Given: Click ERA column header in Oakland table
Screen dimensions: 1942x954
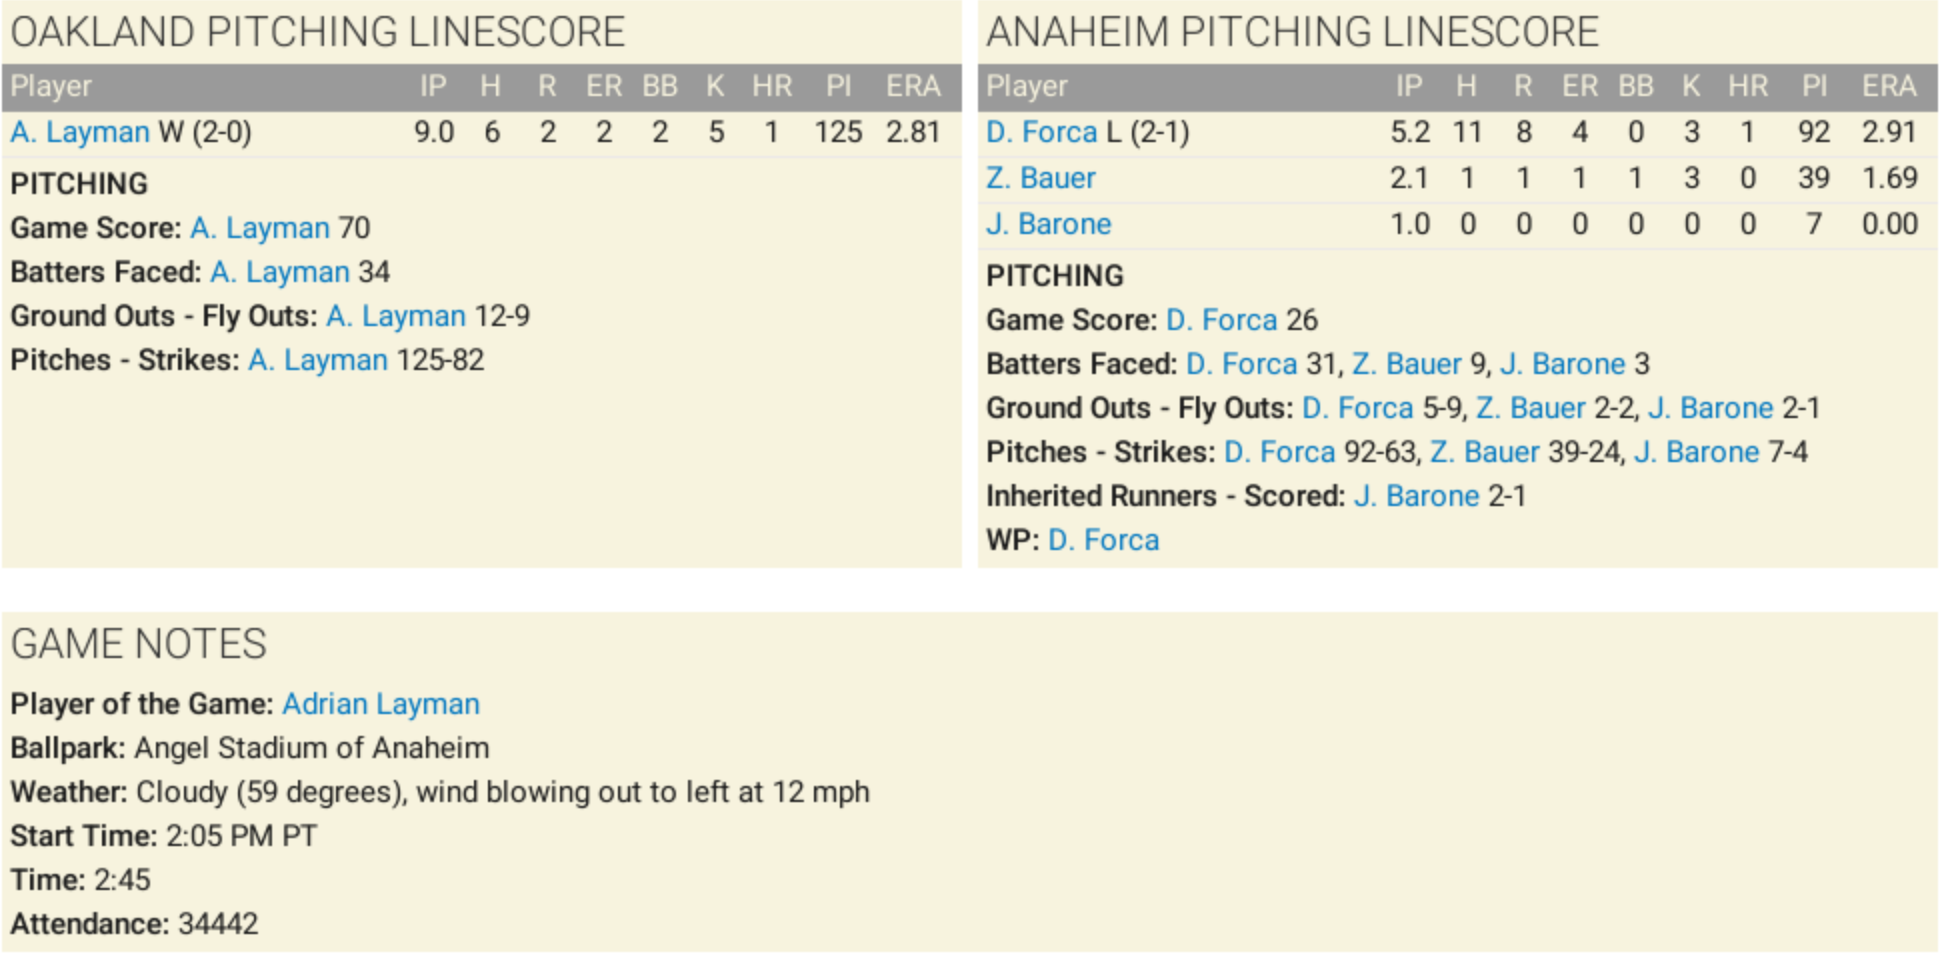Looking at the screenshot, I should pyautogui.click(x=913, y=87).
